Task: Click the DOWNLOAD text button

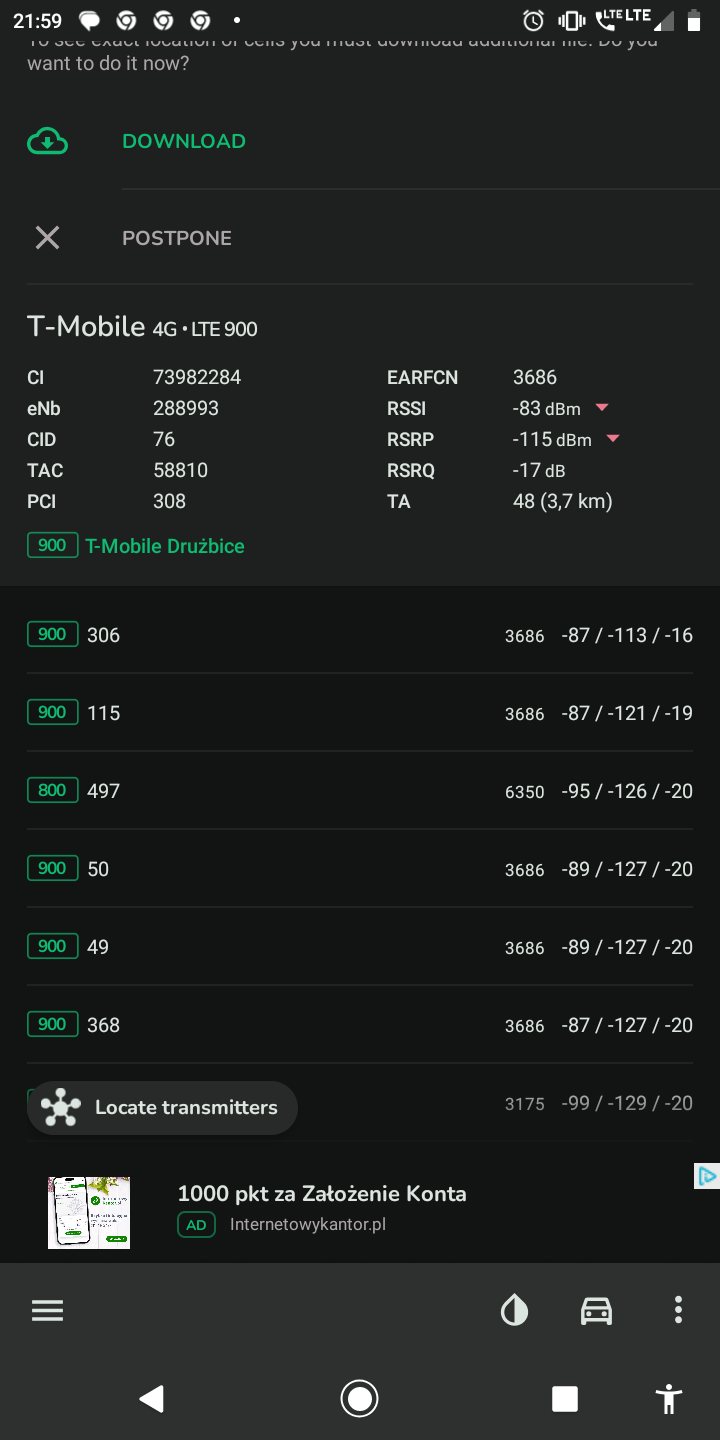Action: [x=184, y=141]
